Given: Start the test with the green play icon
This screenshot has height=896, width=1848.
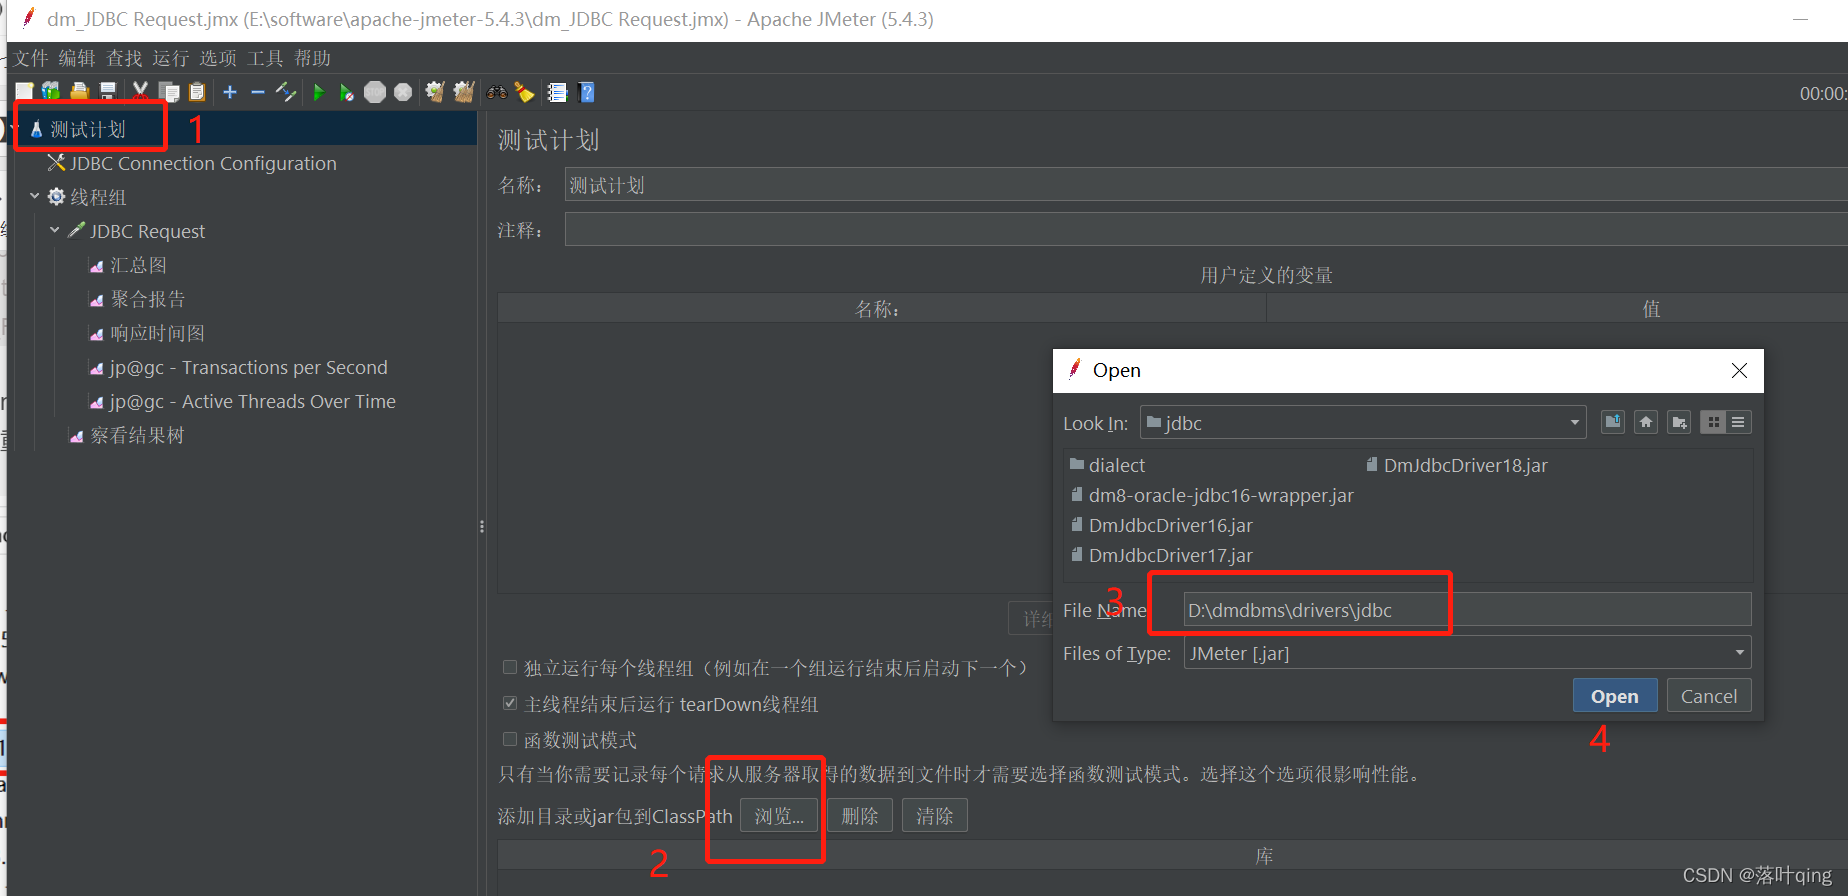Looking at the screenshot, I should 319,92.
